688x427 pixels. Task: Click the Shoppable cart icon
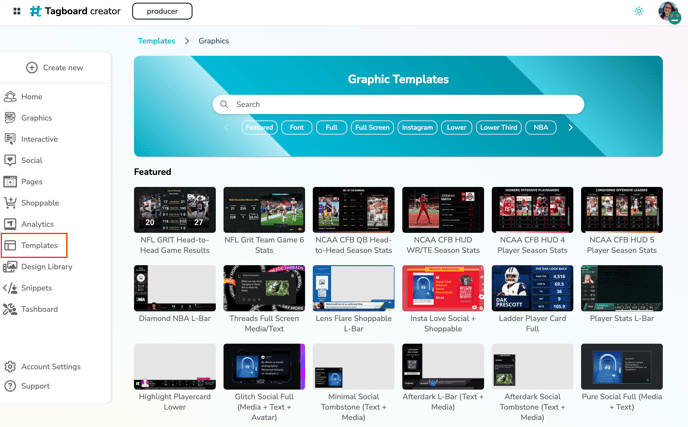tap(10, 203)
